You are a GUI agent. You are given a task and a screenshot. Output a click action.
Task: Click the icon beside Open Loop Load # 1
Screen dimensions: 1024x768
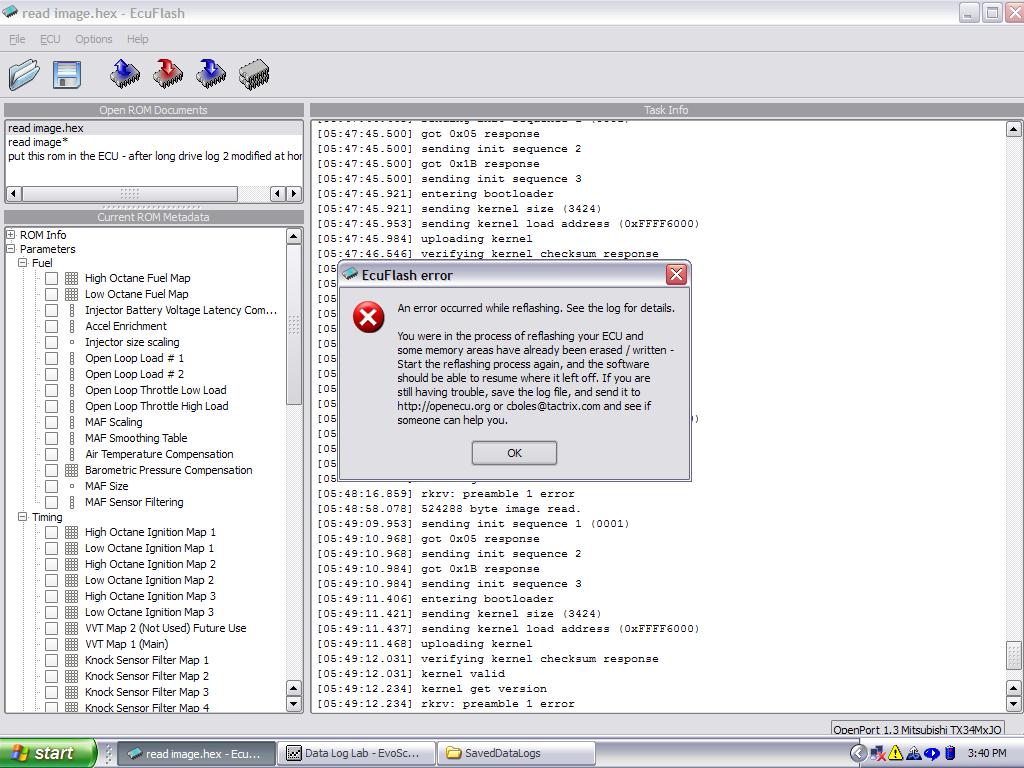72,359
